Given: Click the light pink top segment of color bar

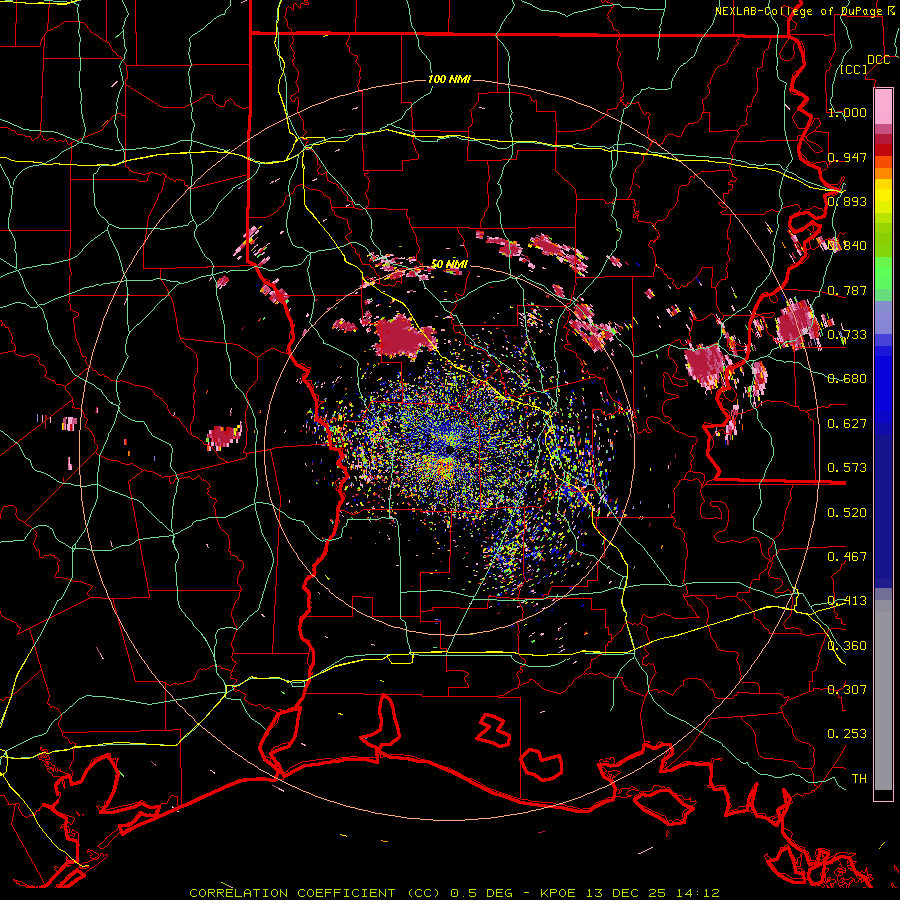Looking at the screenshot, I should click(x=883, y=106).
